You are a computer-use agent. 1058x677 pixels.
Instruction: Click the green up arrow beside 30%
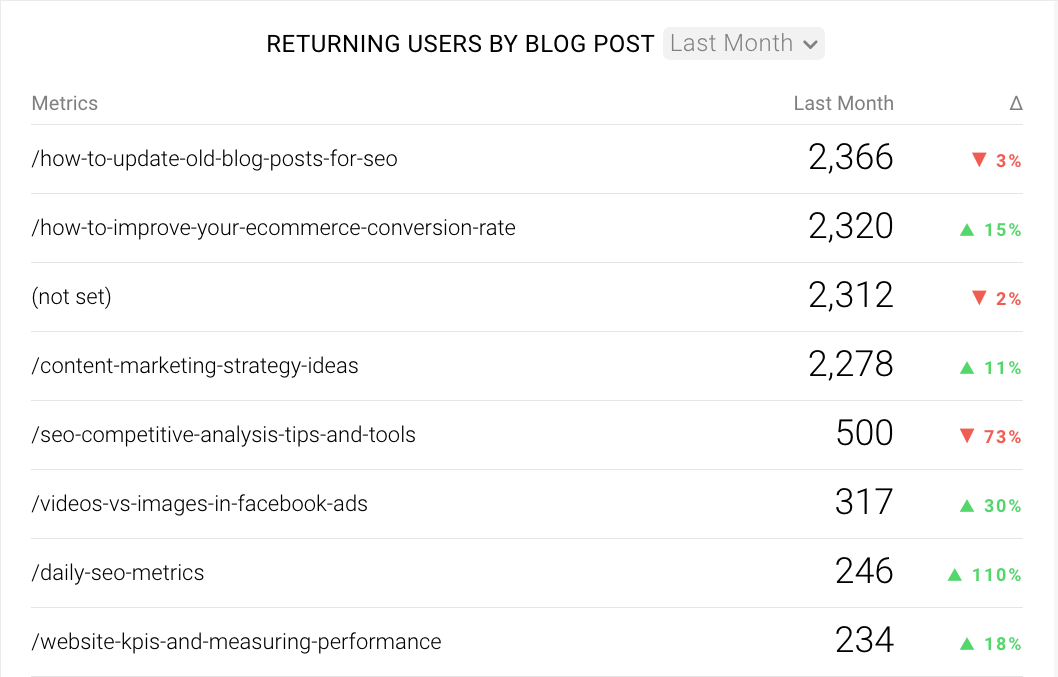tap(967, 506)
